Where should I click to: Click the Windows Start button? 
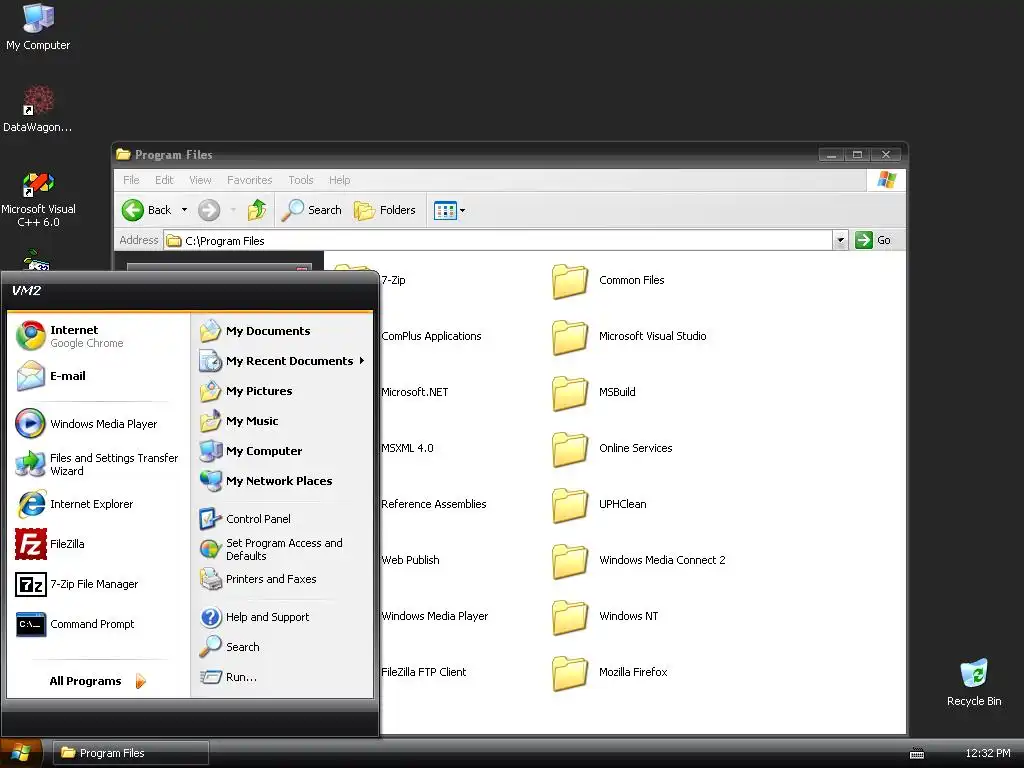(x=21, y=753)
